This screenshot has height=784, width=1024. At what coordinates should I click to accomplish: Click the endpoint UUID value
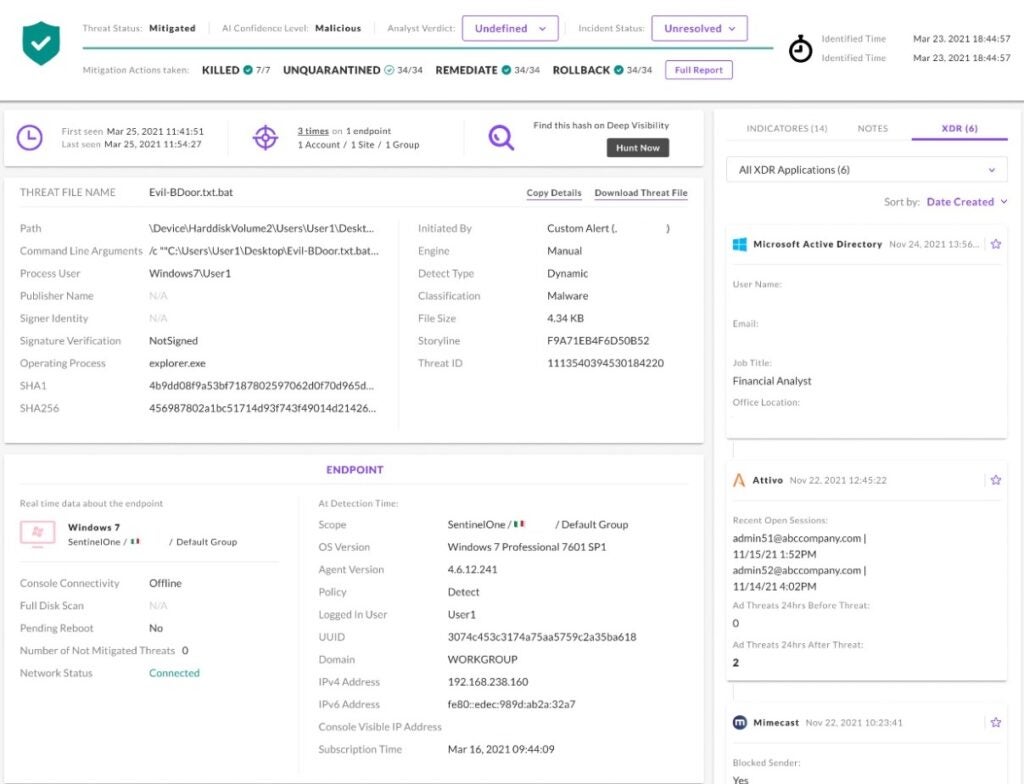pyautogui.click(x=542, y=637)
